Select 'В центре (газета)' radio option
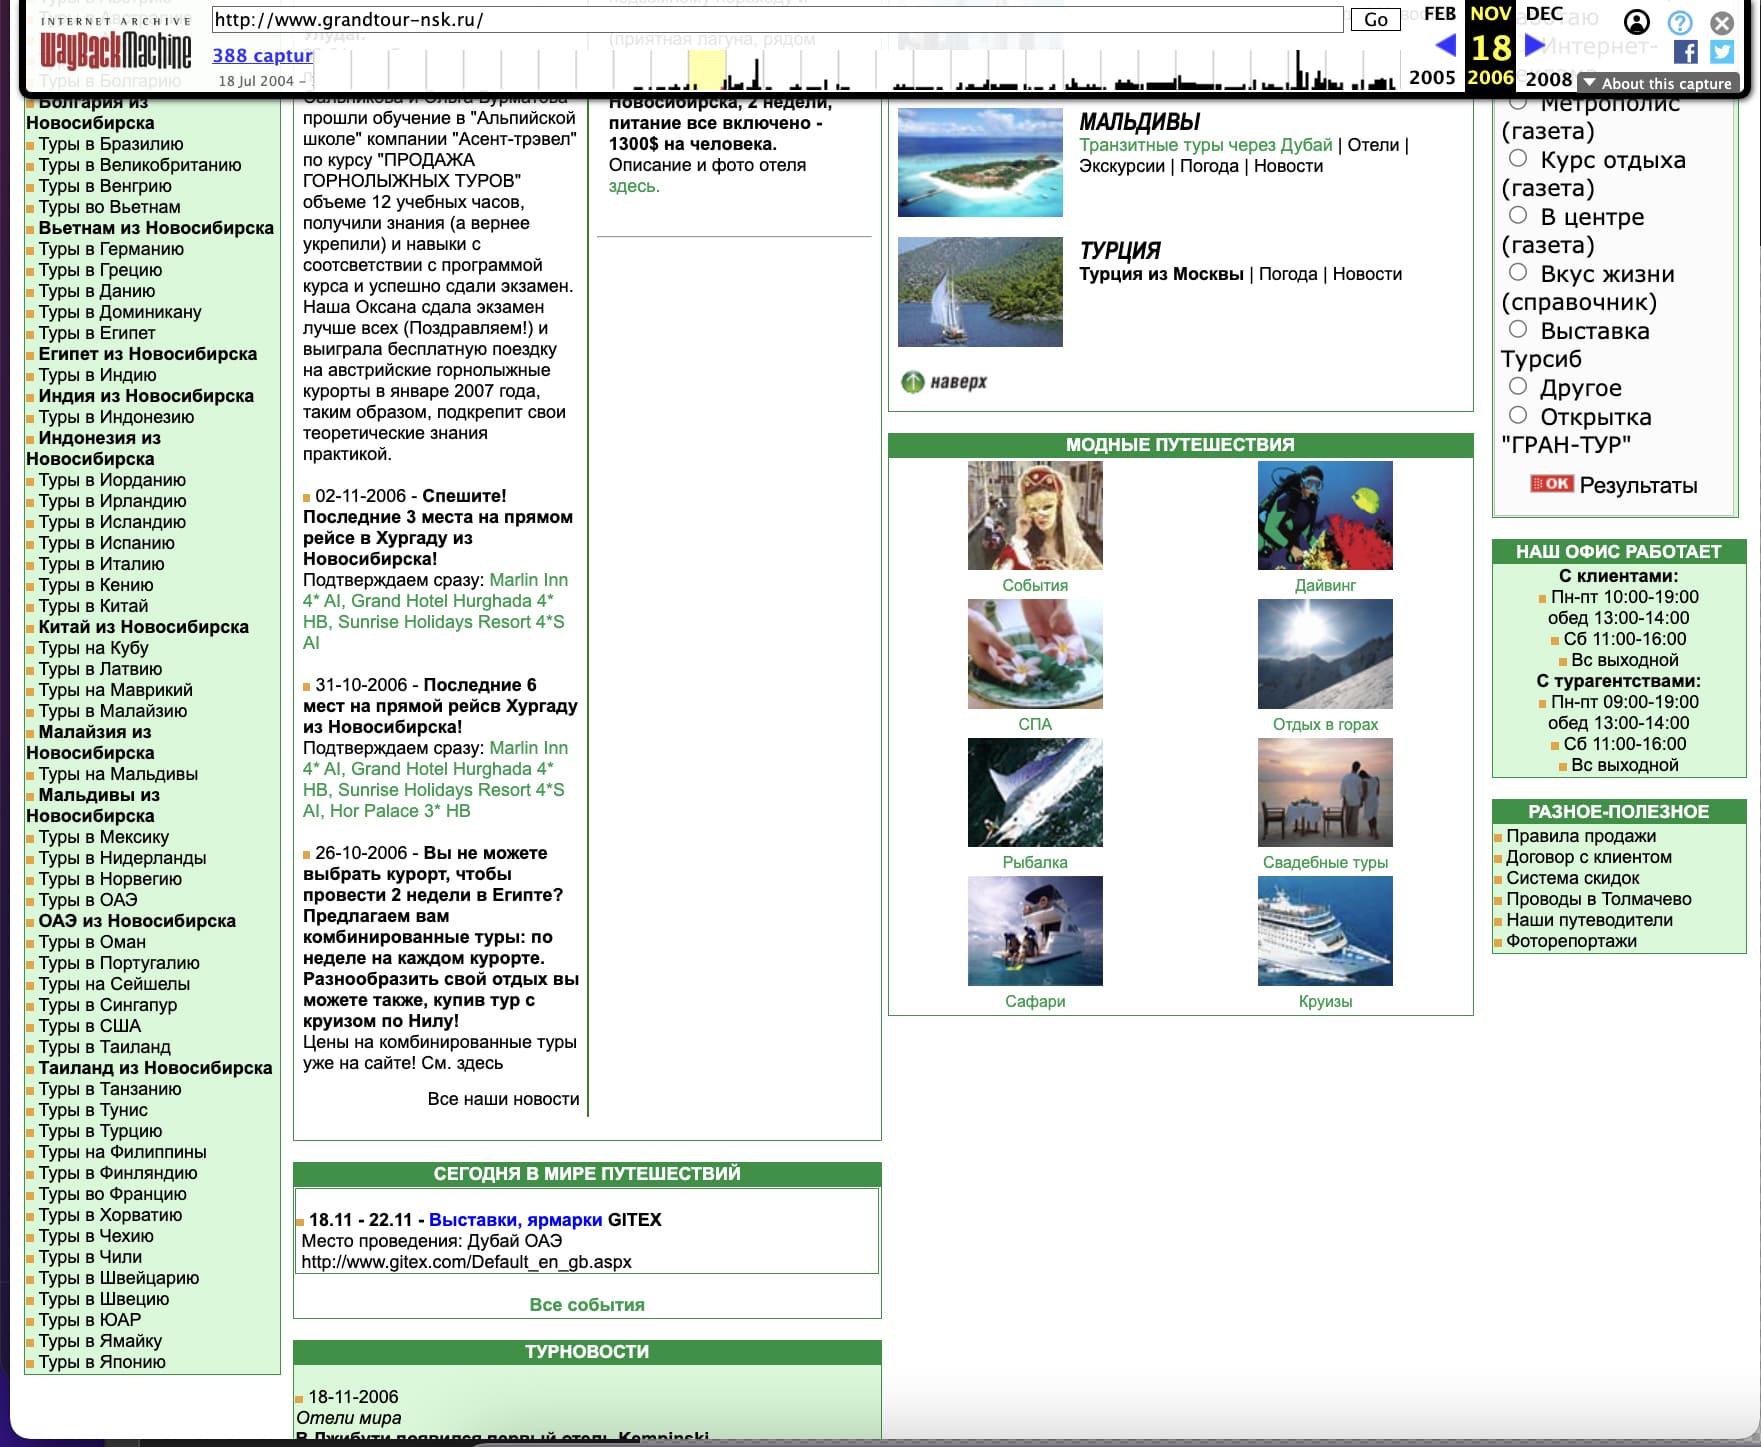 pyautogui.click(x=1518, y=215)
